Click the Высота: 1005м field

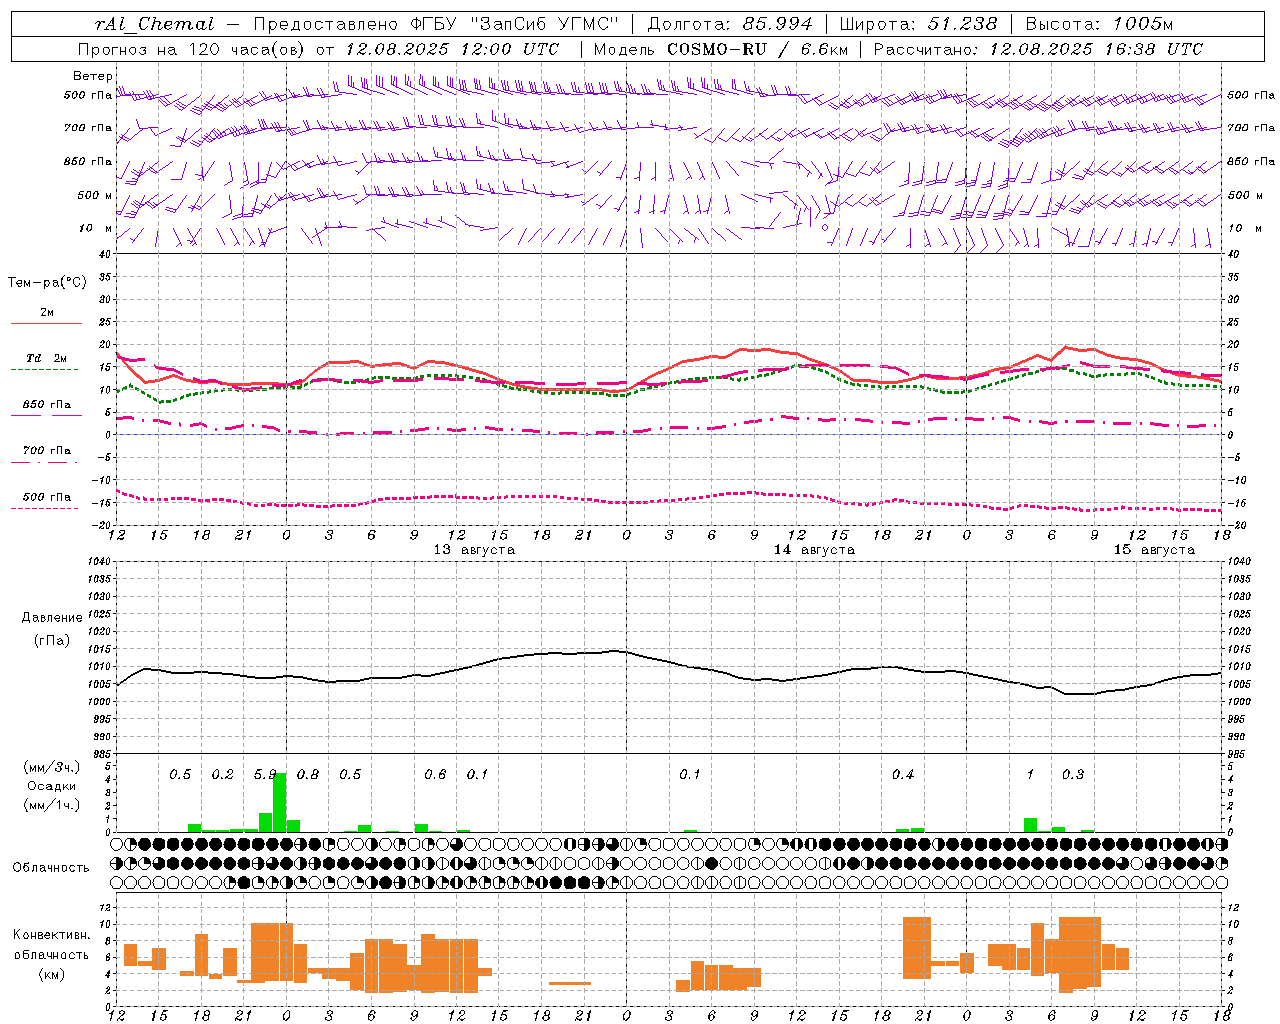pos(1098,24)
